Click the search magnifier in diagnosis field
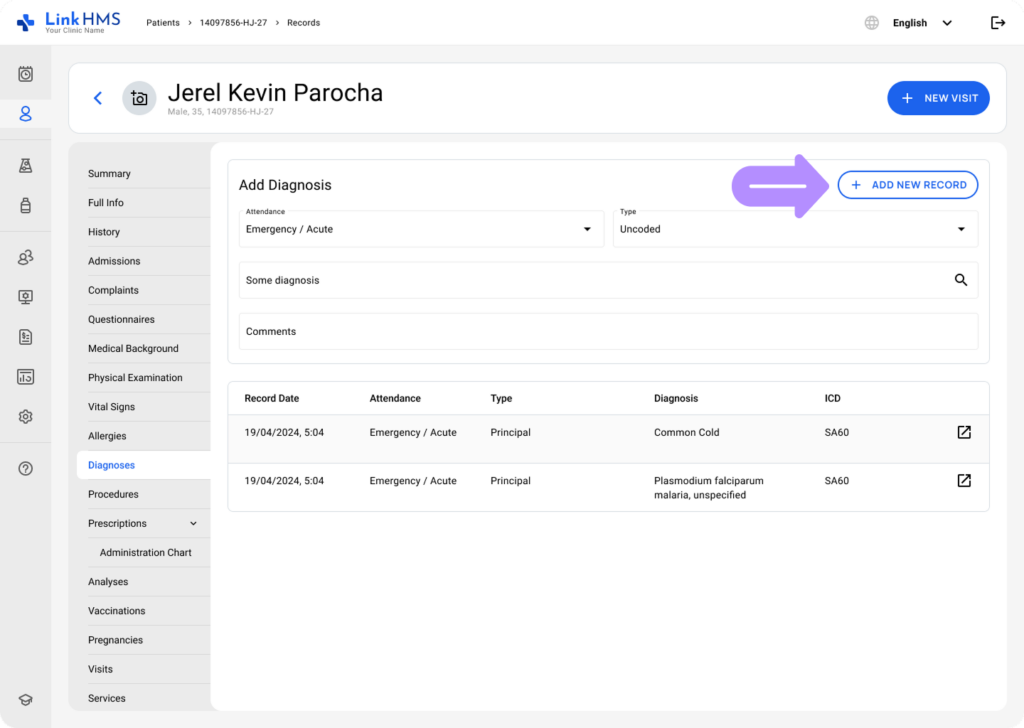 point(961,280)
